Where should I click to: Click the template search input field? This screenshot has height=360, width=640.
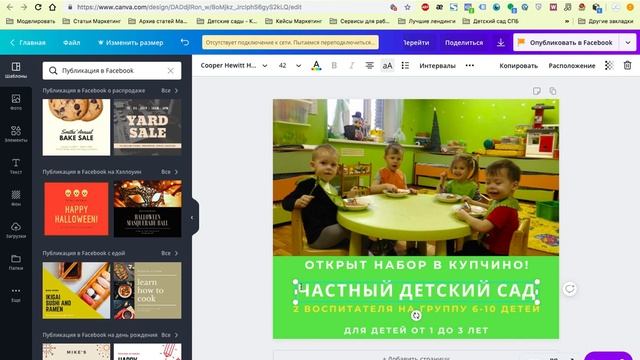[x=112, y=71]
